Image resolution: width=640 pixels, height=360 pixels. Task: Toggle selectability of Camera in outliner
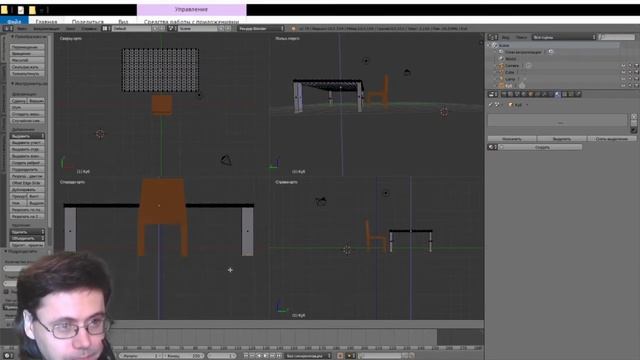[x=630, y=65]
